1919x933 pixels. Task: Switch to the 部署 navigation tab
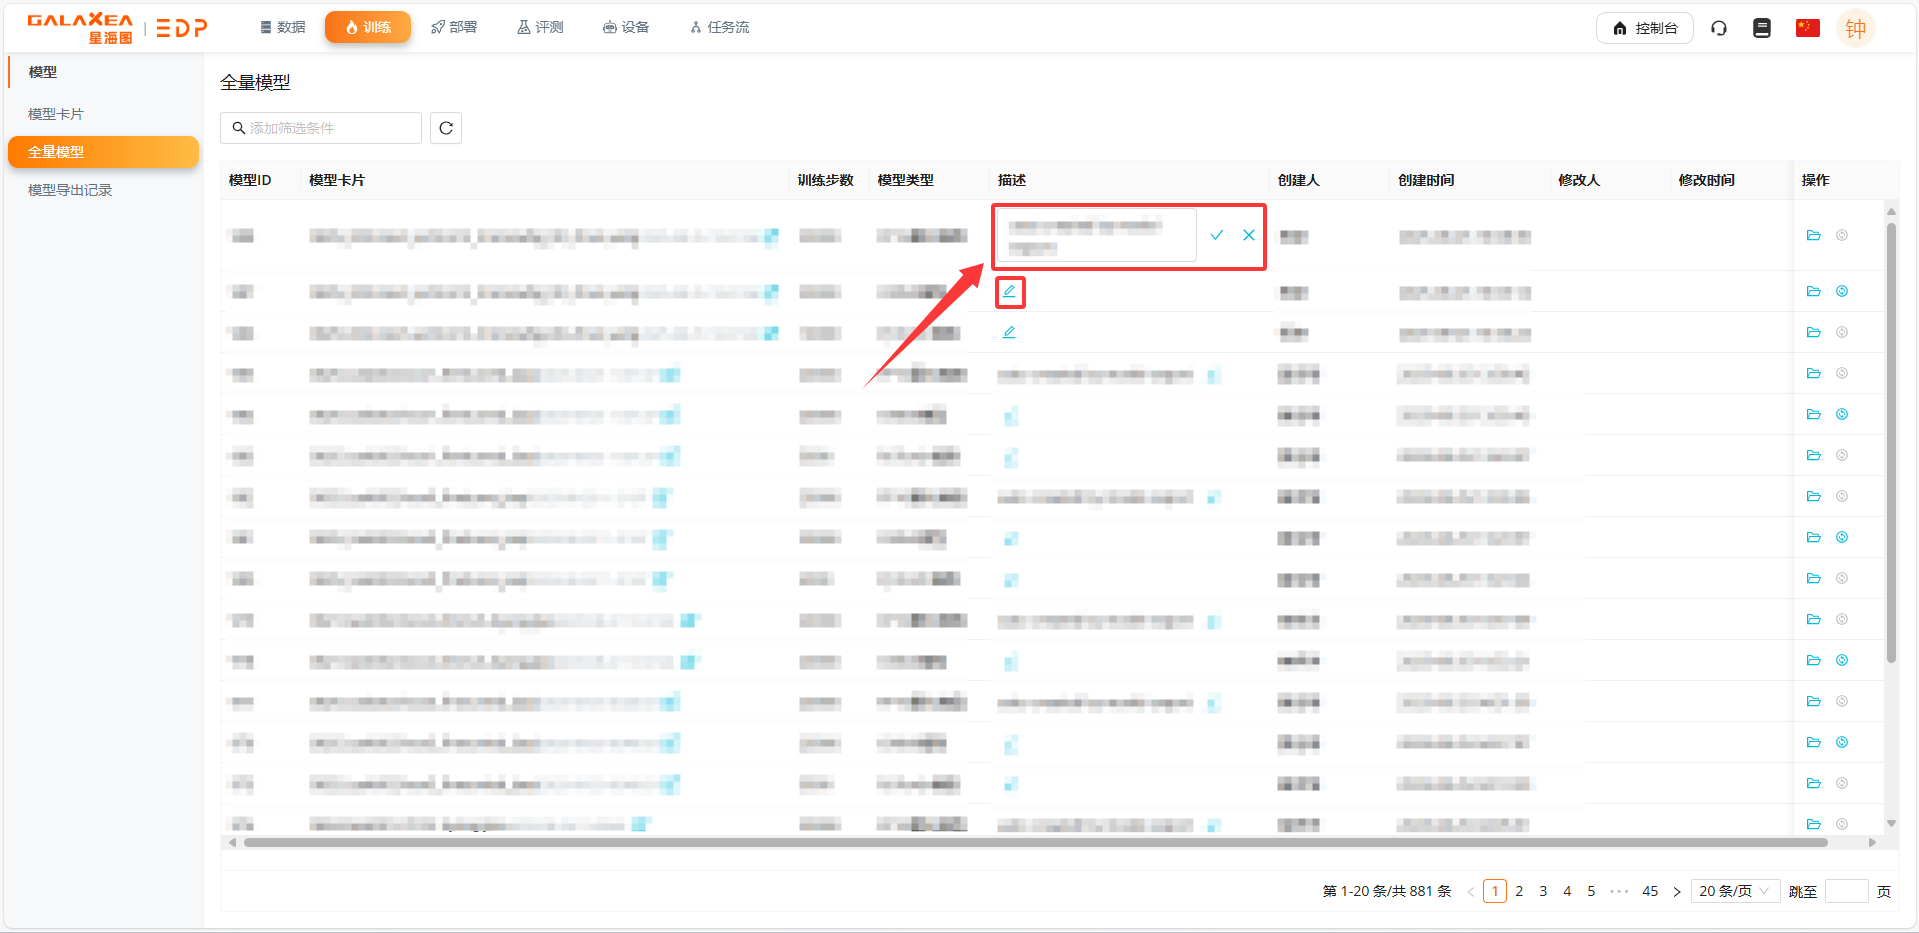pos(454,27)
